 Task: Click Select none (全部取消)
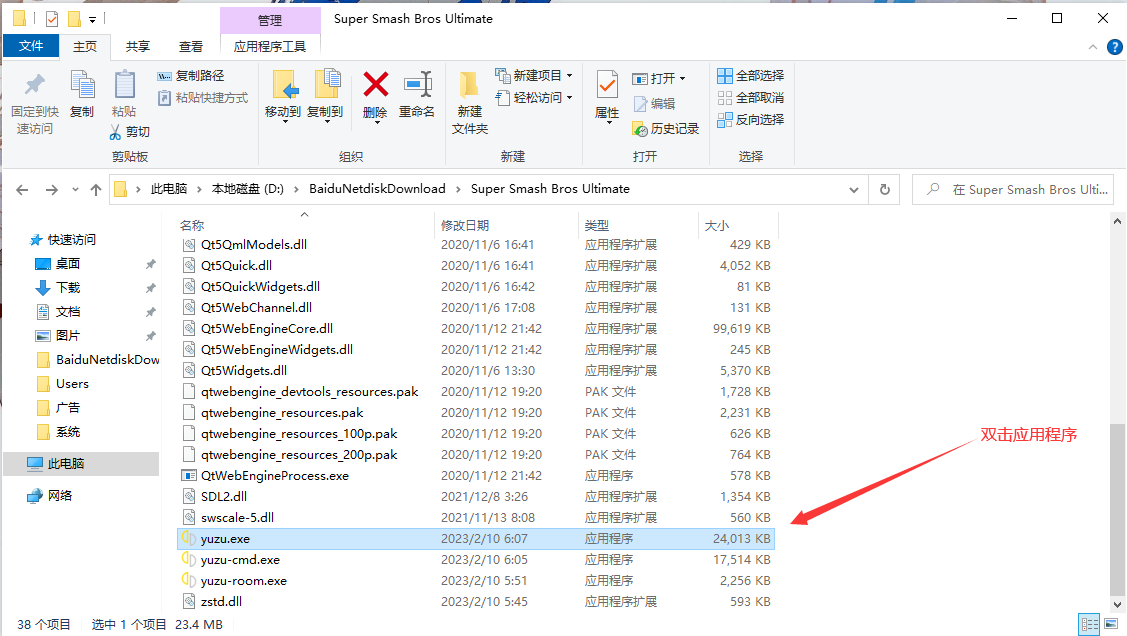[750, 98]
